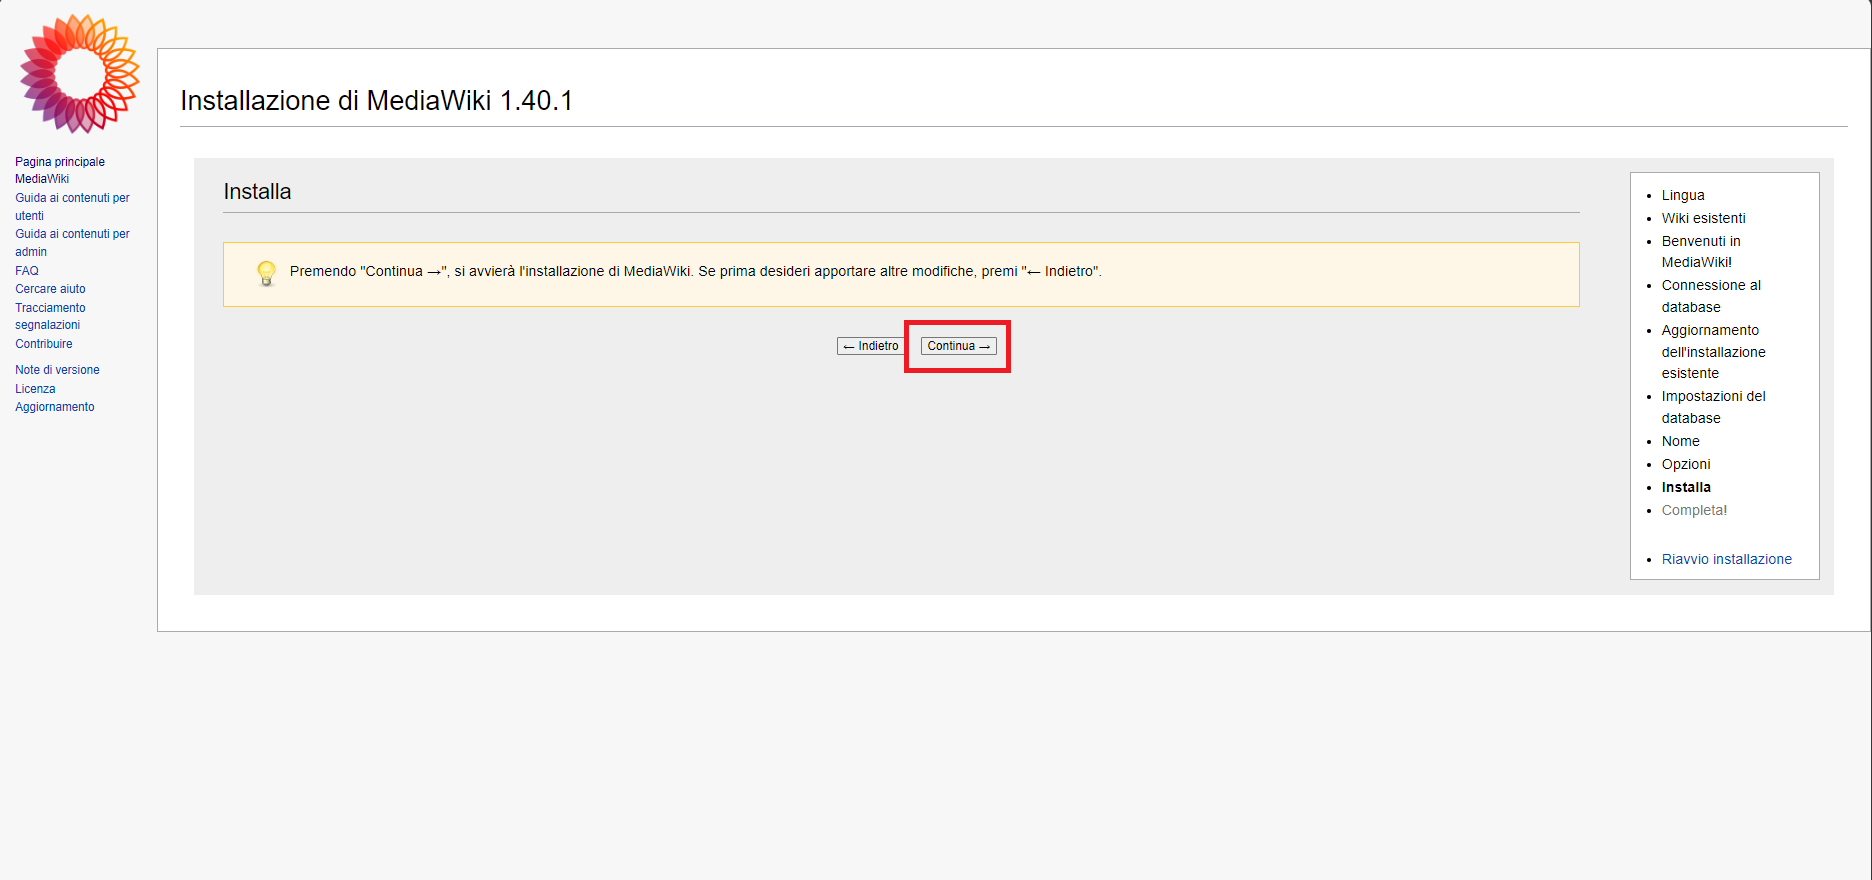Open the Licenza link
The height and width of the screenshot is (880, 1872).
(35, 389)
